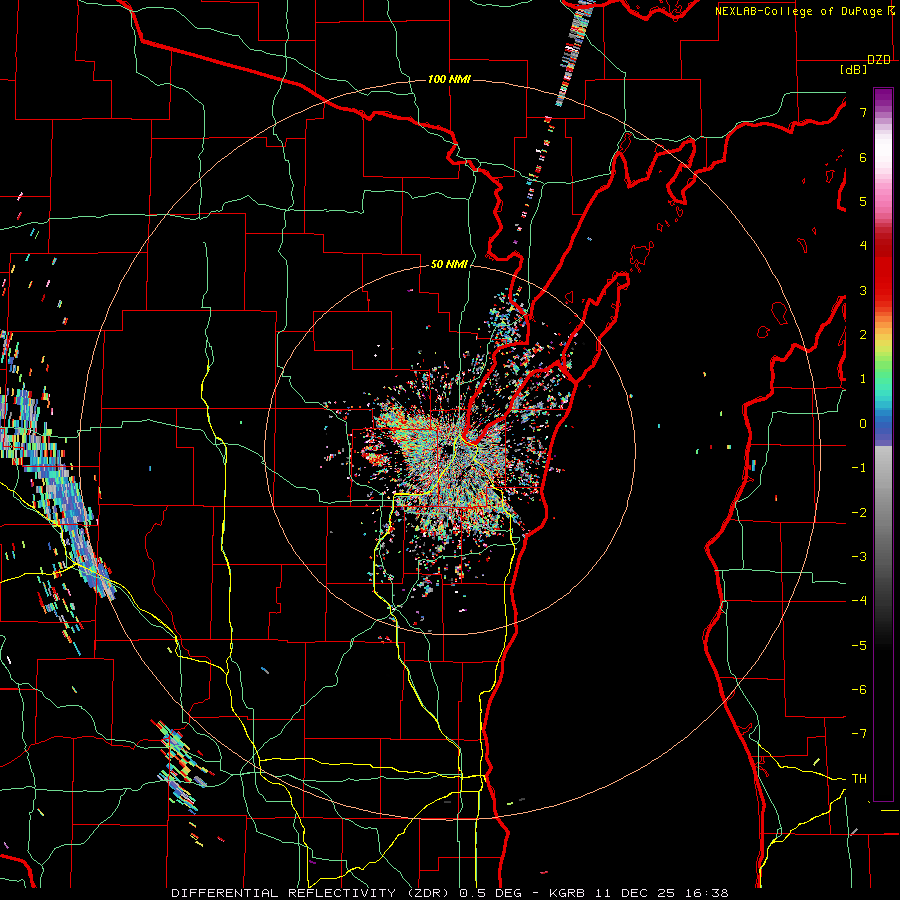Screen dimensions: 900x900
Task: Click the [dB] unit label
Action: tap(853, 70)
